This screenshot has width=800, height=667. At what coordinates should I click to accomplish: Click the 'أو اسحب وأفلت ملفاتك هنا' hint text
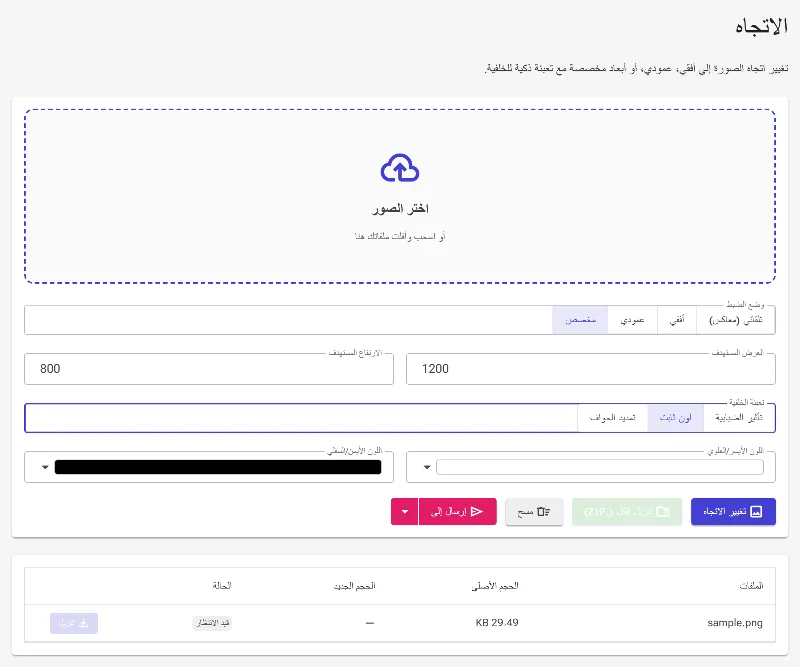(x=400, y=236)
